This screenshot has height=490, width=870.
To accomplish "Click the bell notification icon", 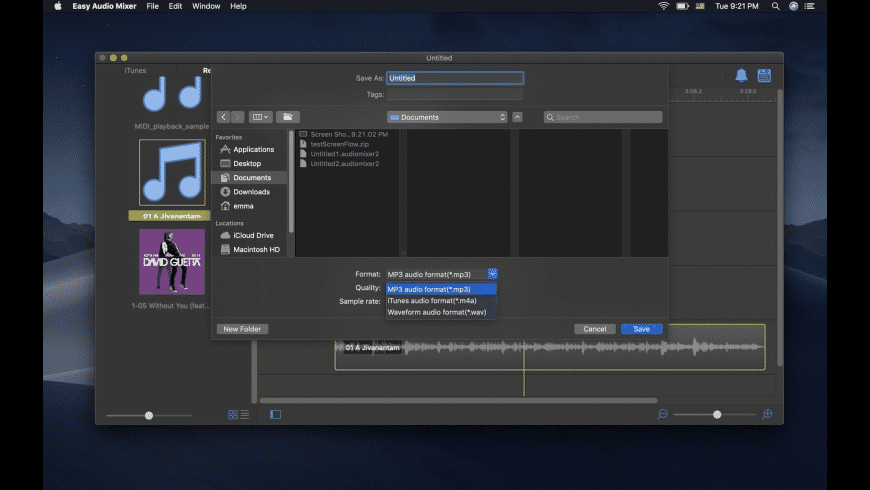I will pos(741,76).
